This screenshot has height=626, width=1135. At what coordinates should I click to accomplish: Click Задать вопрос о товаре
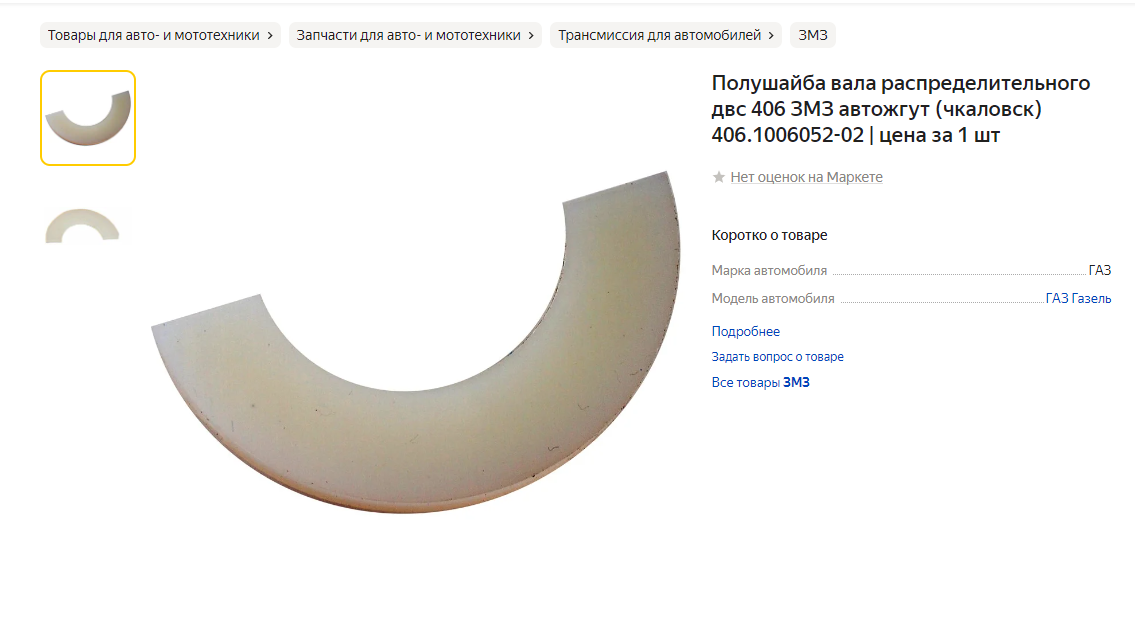click(777, 357)
